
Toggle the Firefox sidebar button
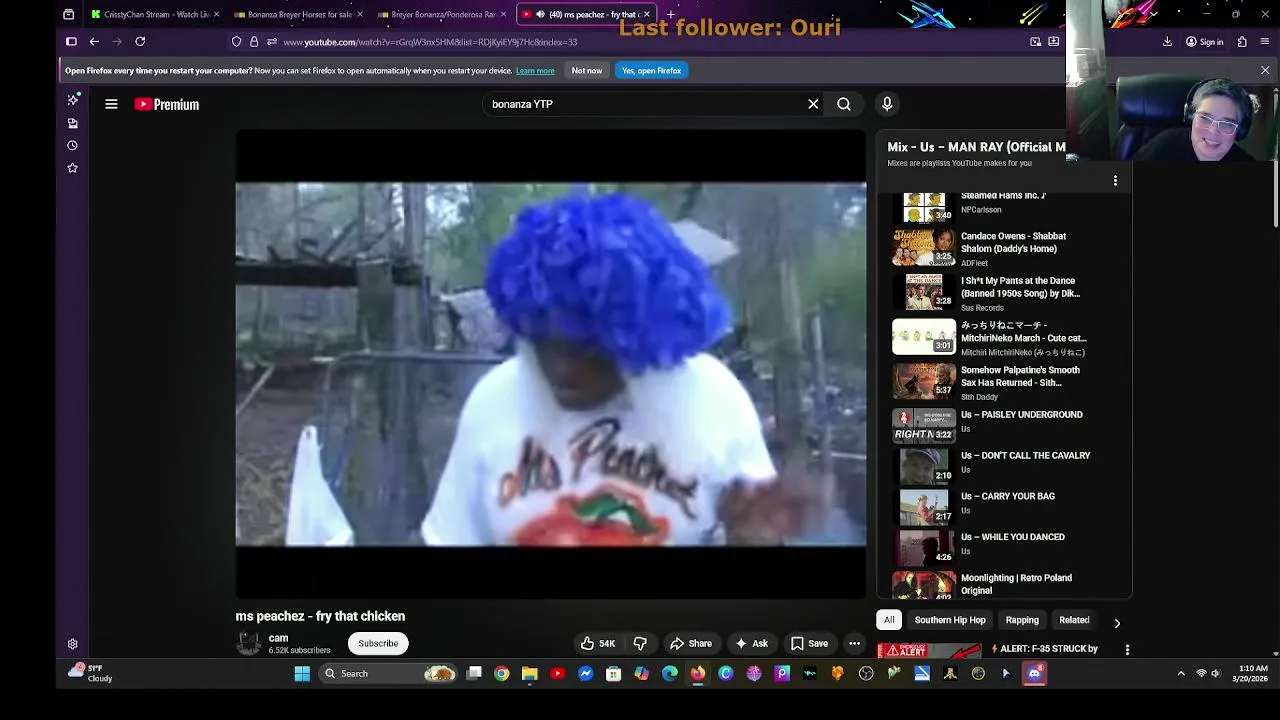tap(71, 42)
